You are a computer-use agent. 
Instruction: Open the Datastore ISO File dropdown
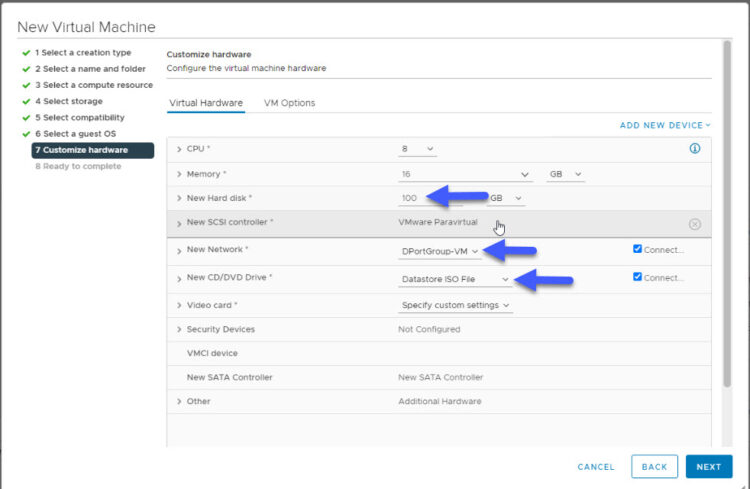pos(455,279)
